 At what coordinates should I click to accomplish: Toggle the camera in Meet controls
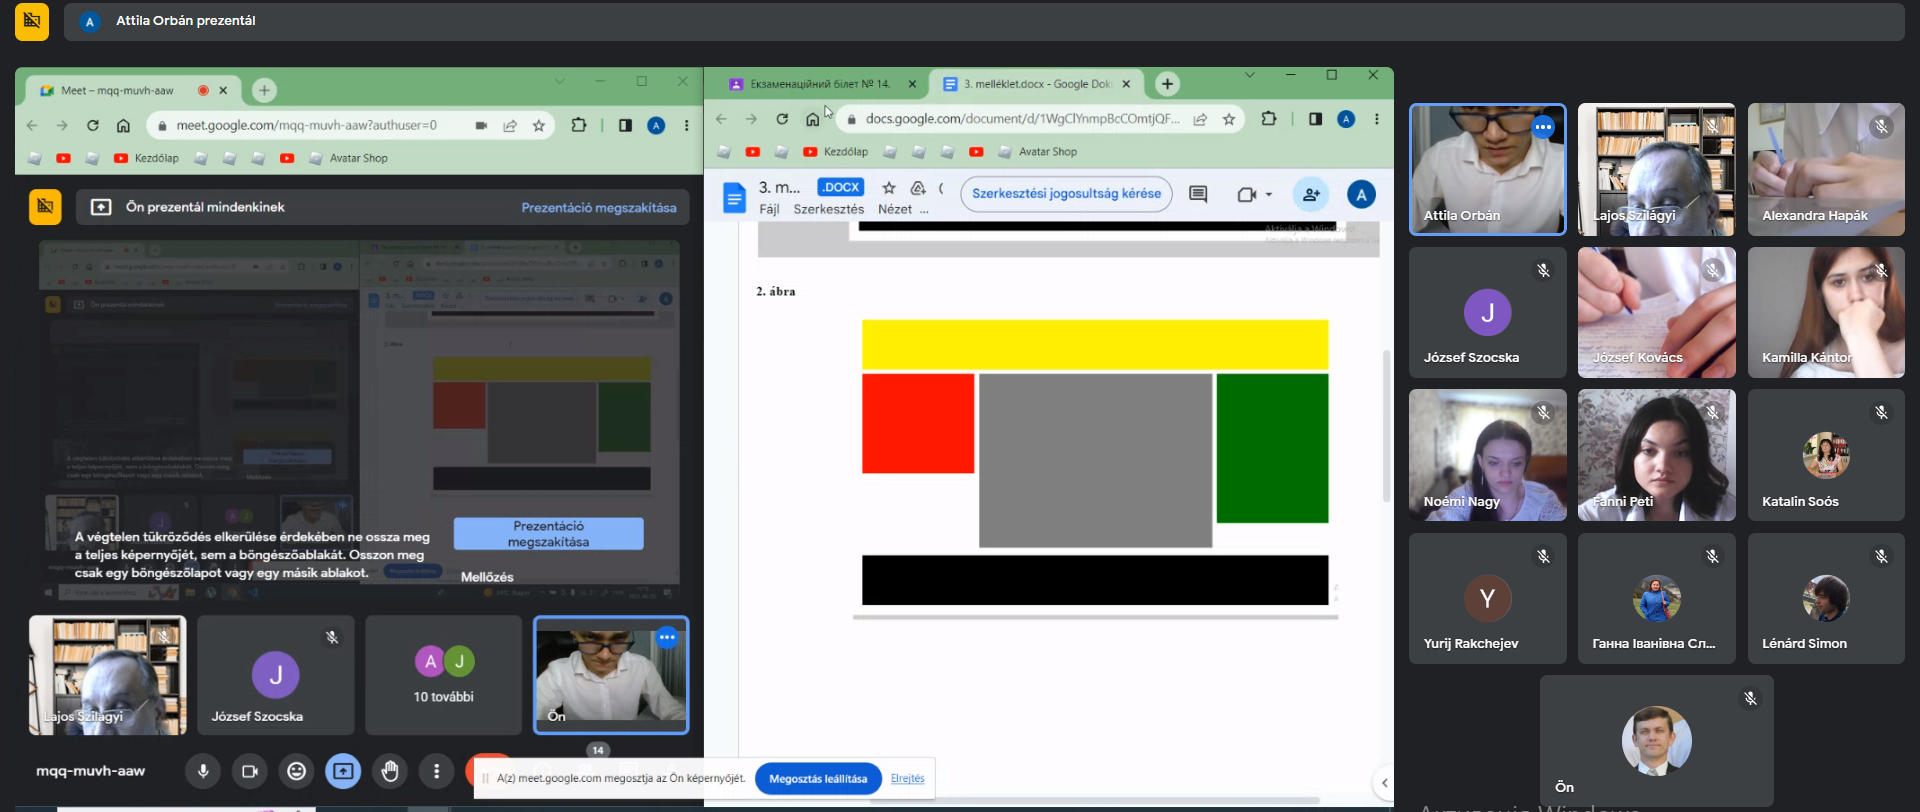[249, 771]
